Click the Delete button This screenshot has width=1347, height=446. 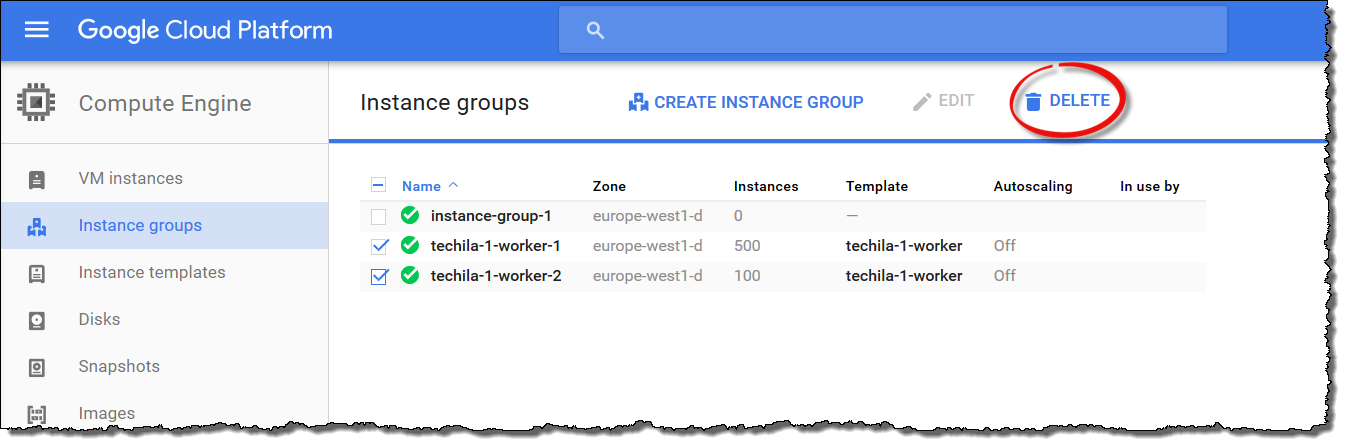pyautogui.click(x=1068, y=101)
